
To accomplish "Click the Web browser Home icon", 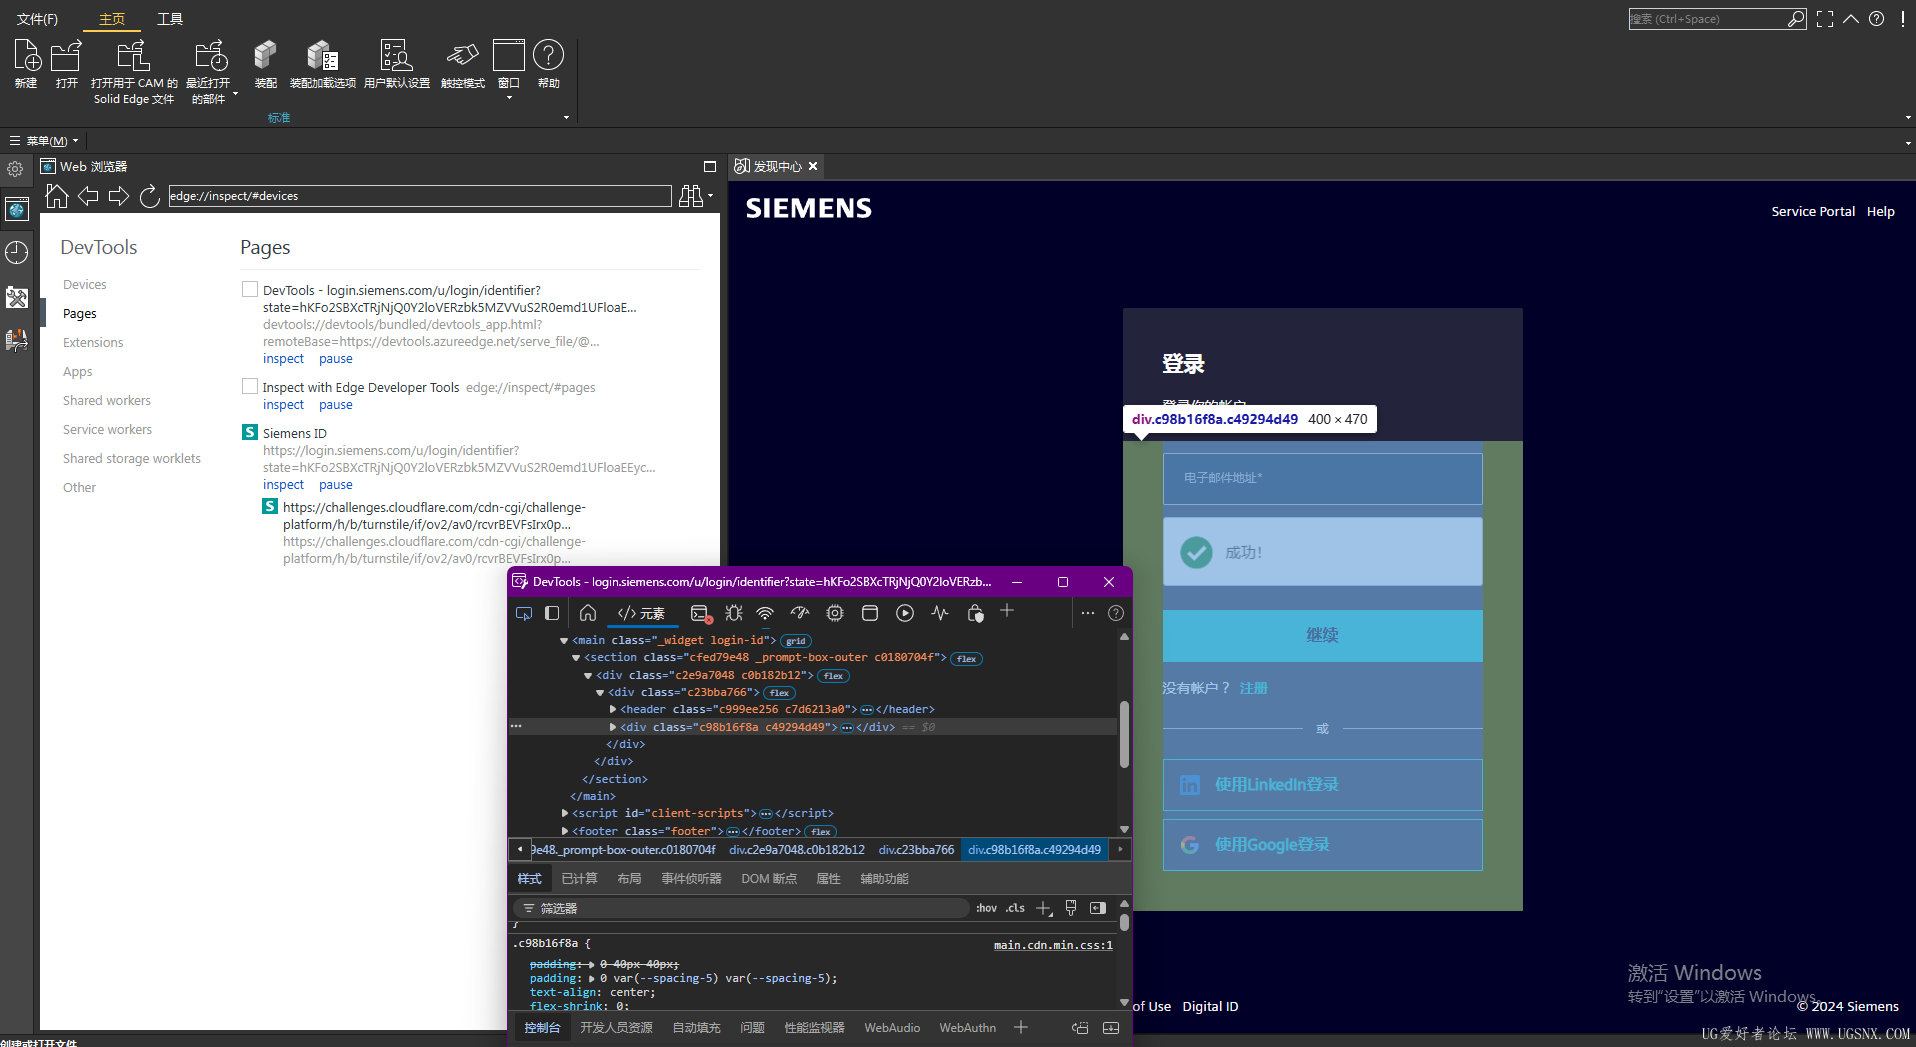I will coord(57,196).
